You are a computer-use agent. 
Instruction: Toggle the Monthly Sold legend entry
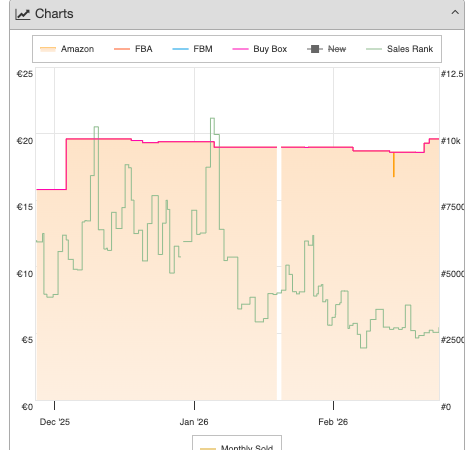(x=237, y=447)
